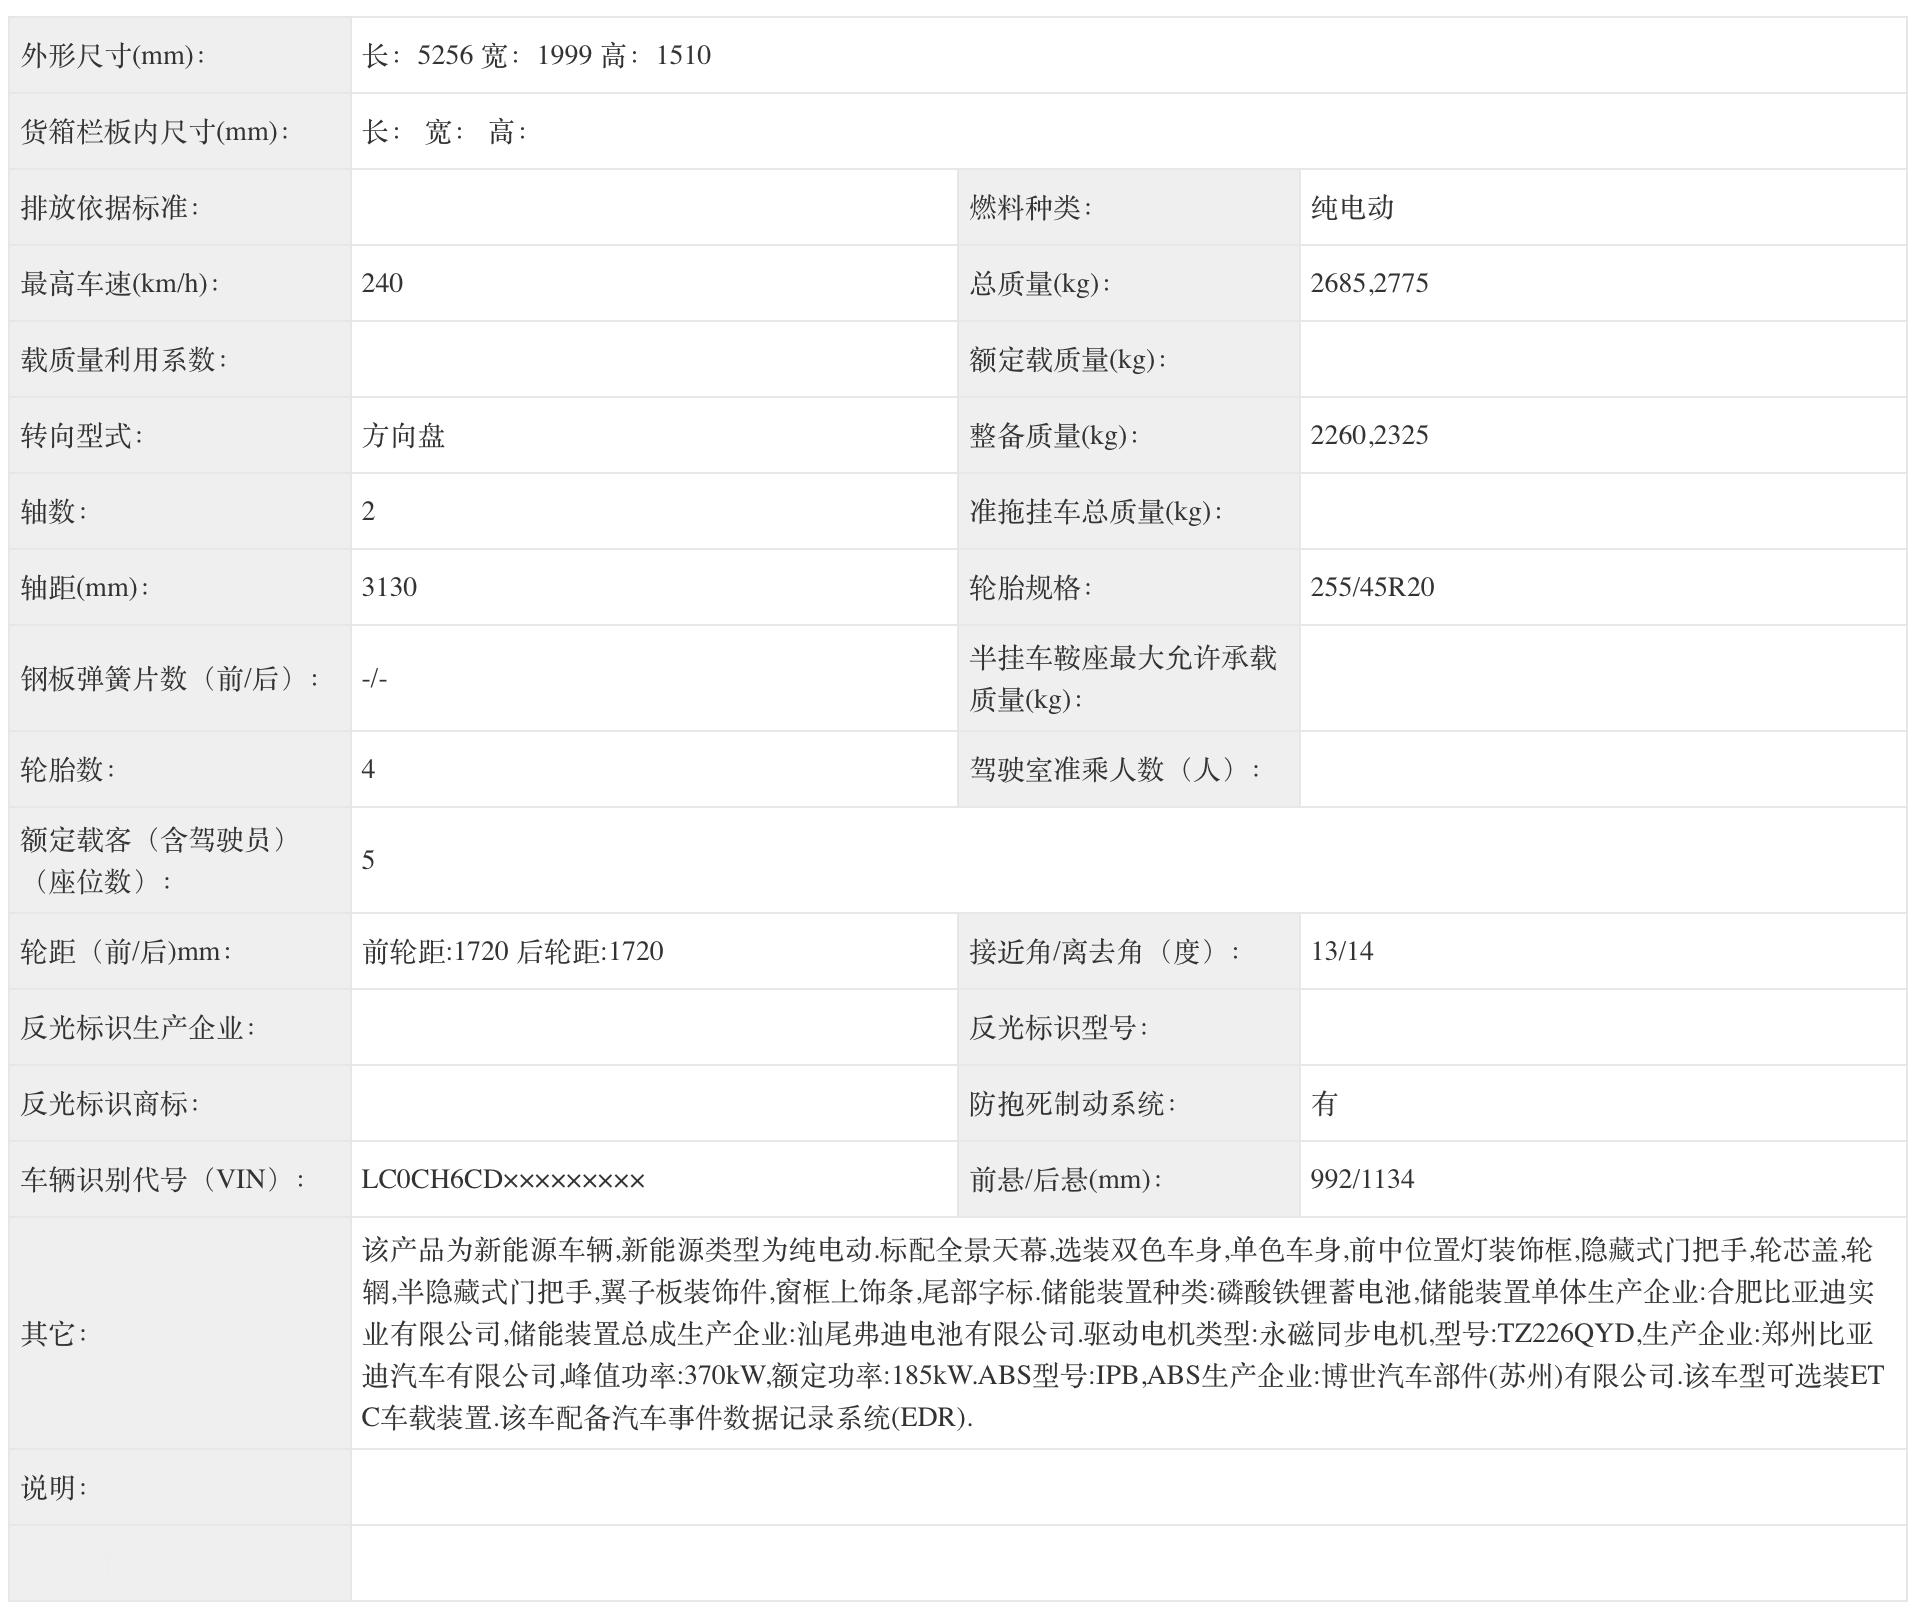
Task: Click the 轴数 label
Action: click(x=54, y=511)
